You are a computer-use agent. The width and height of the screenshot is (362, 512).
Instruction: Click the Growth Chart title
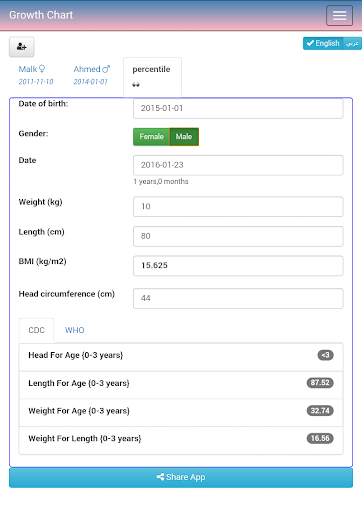41,15
